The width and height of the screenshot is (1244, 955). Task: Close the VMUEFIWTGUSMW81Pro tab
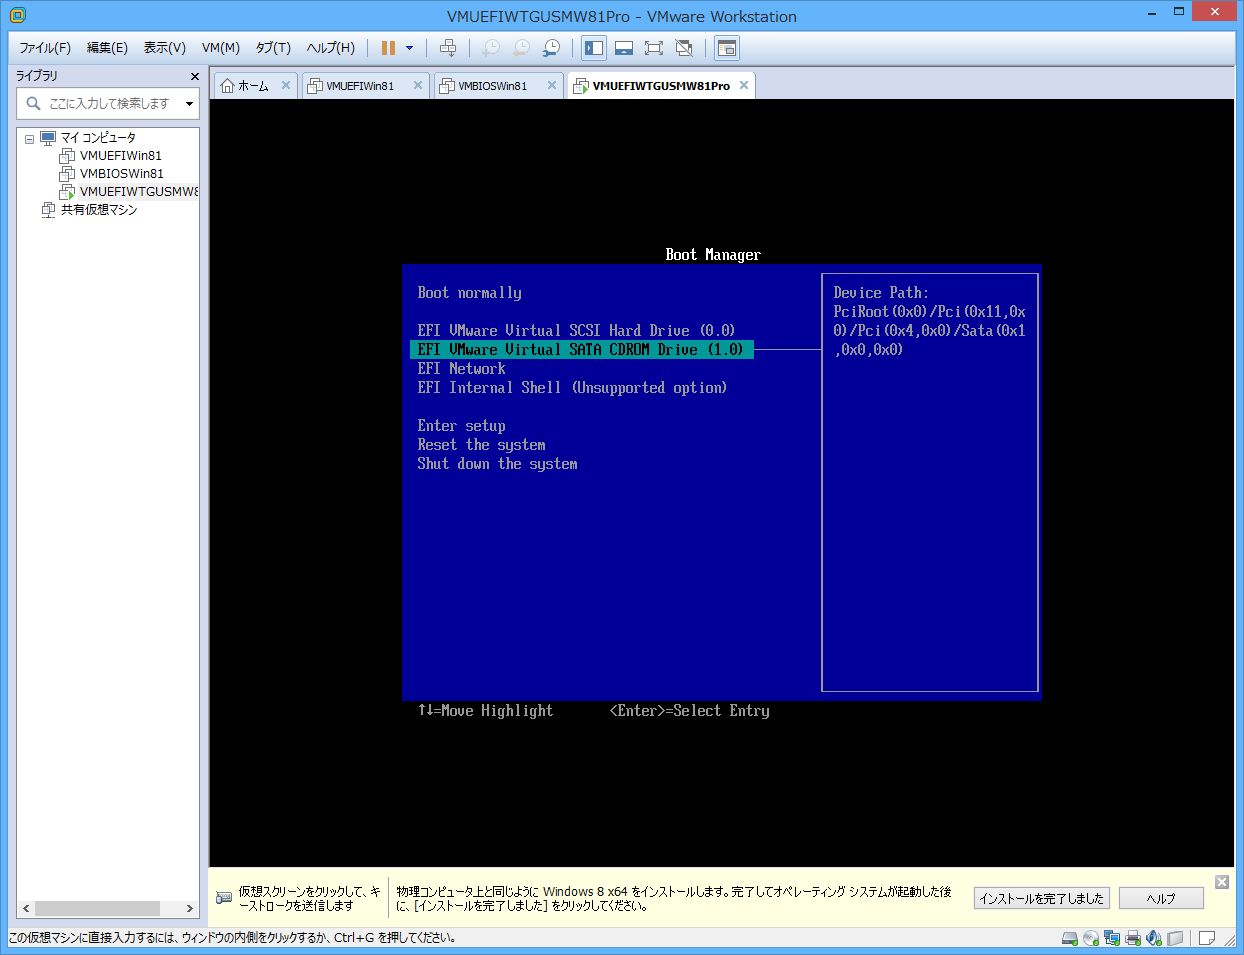(x=744, y=86)
